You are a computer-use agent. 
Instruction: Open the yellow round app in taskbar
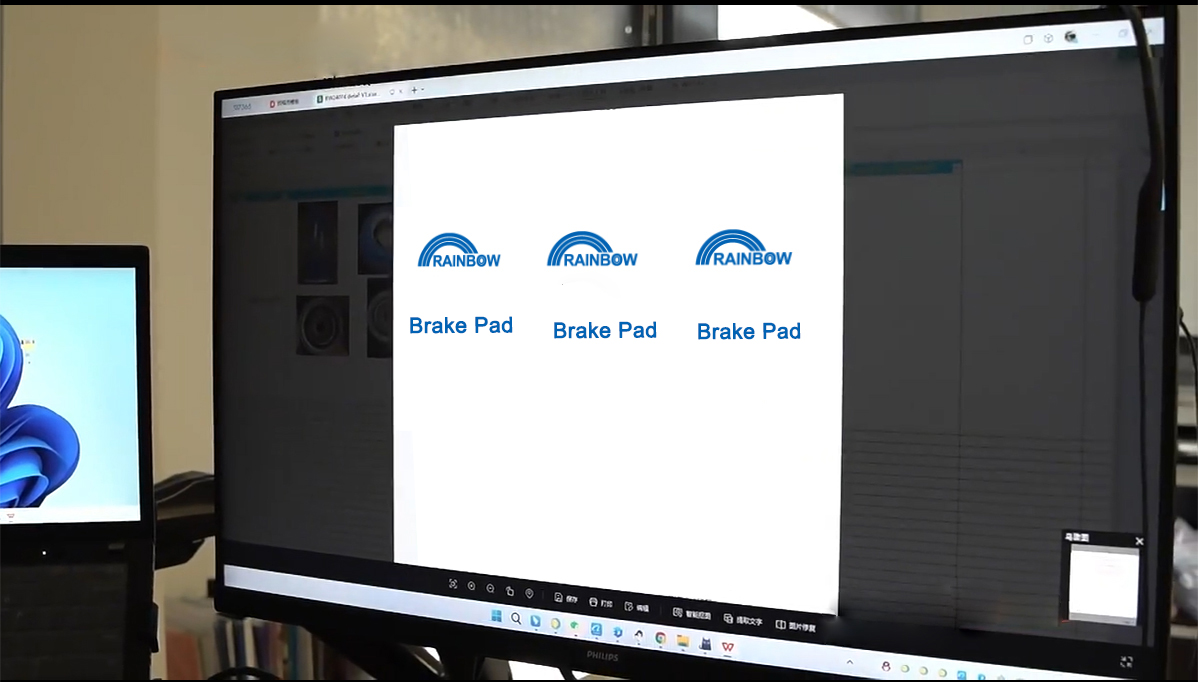click(x=555, y=624)
